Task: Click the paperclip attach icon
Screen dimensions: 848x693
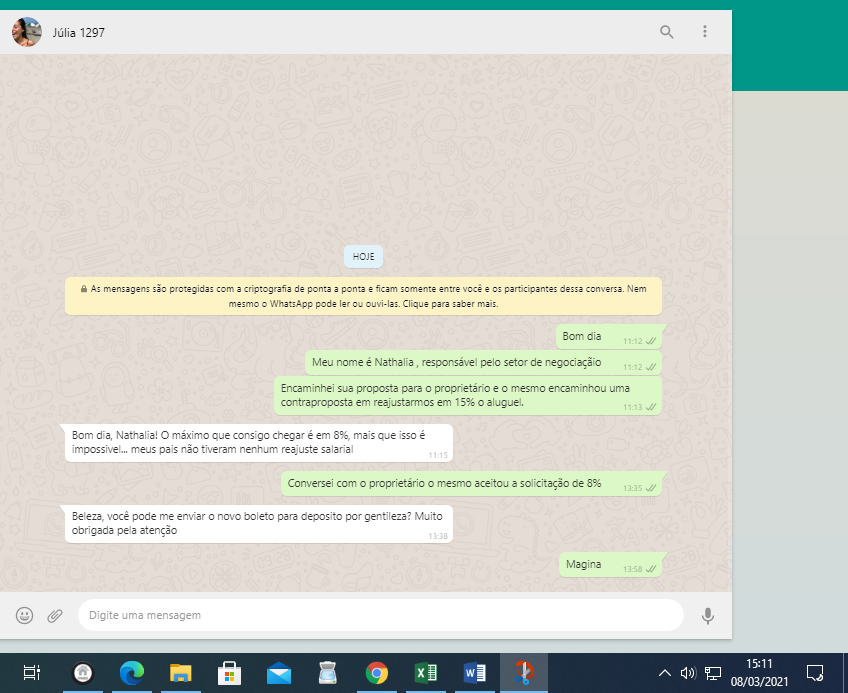Action: pyautogui.click(x=55, y=615)
